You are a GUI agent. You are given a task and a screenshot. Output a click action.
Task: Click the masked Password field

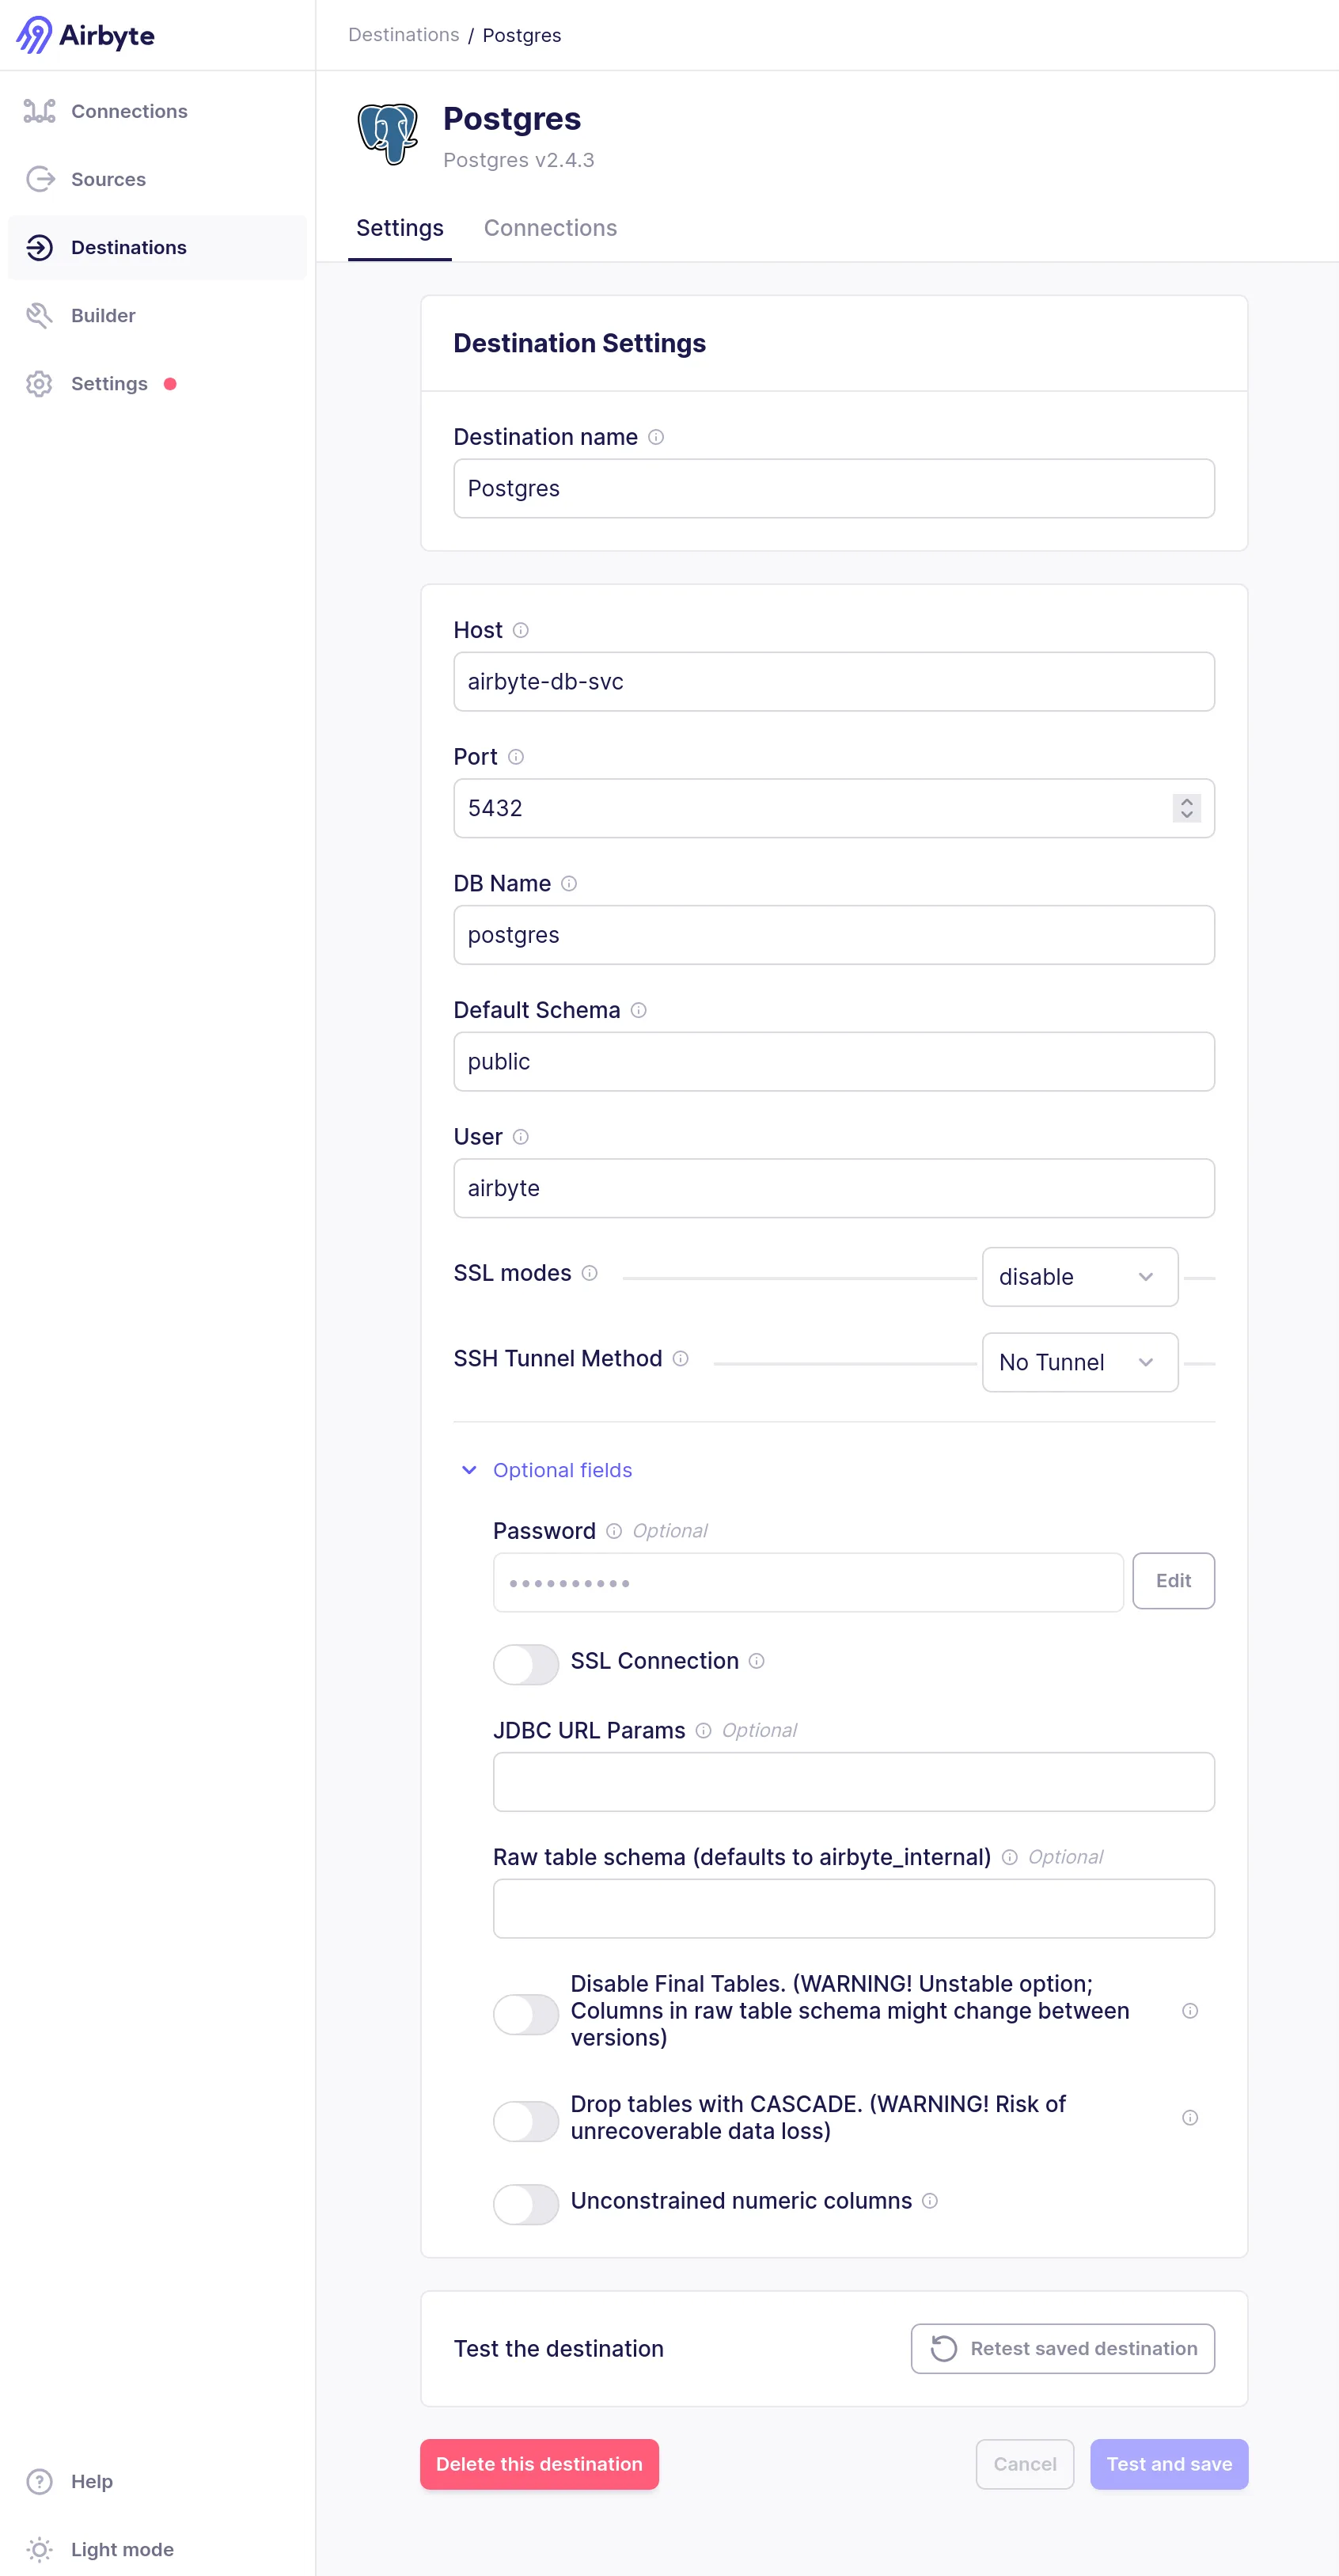(807, 1582)
